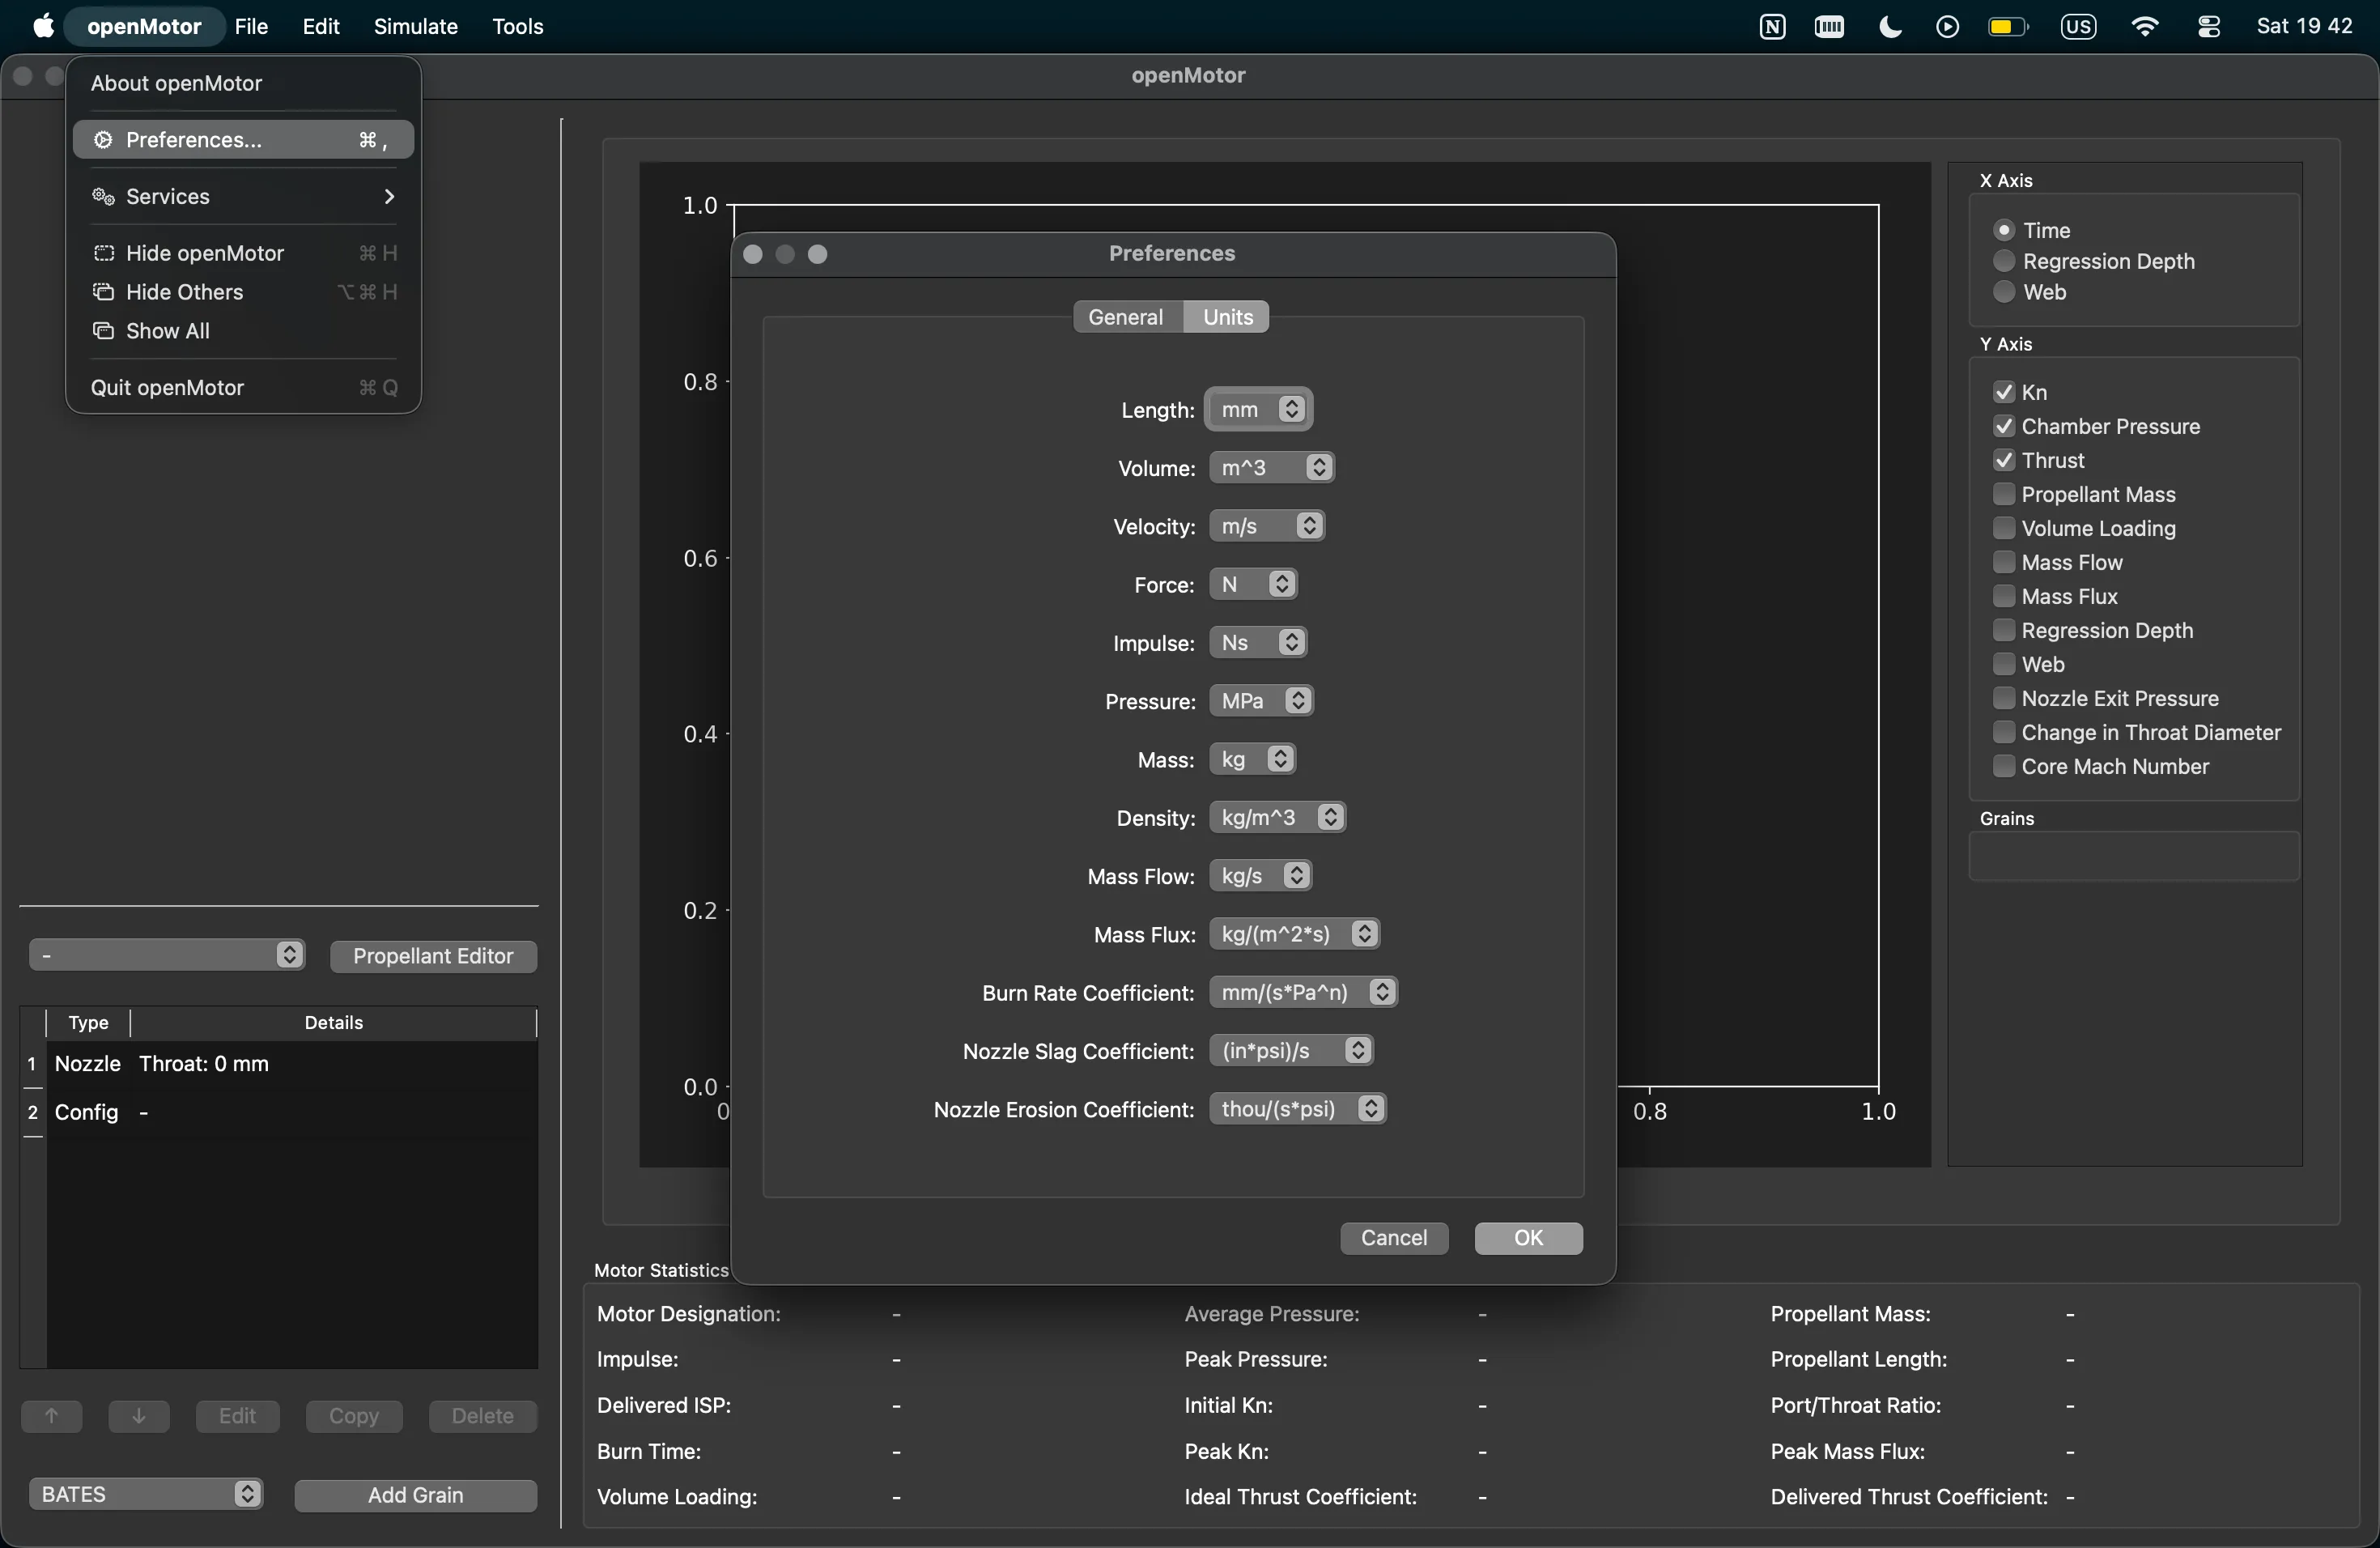Image resolution: width=2380 pixels, height=1548 pixels.
Task: Enable Core Mach Number checkbox
Action: point(2004,766)
